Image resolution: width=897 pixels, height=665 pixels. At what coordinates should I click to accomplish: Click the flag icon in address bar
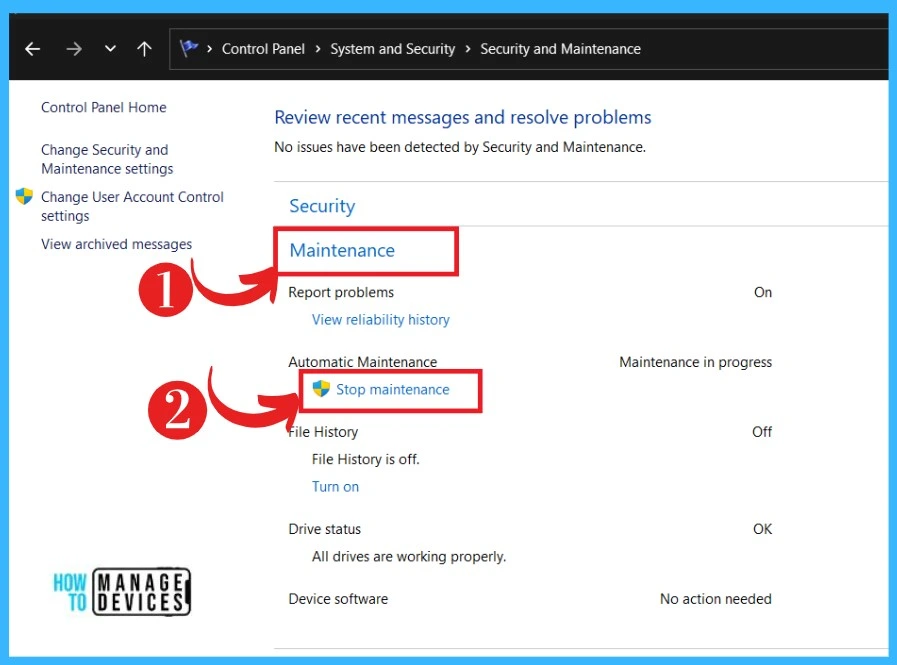(189, 48)
